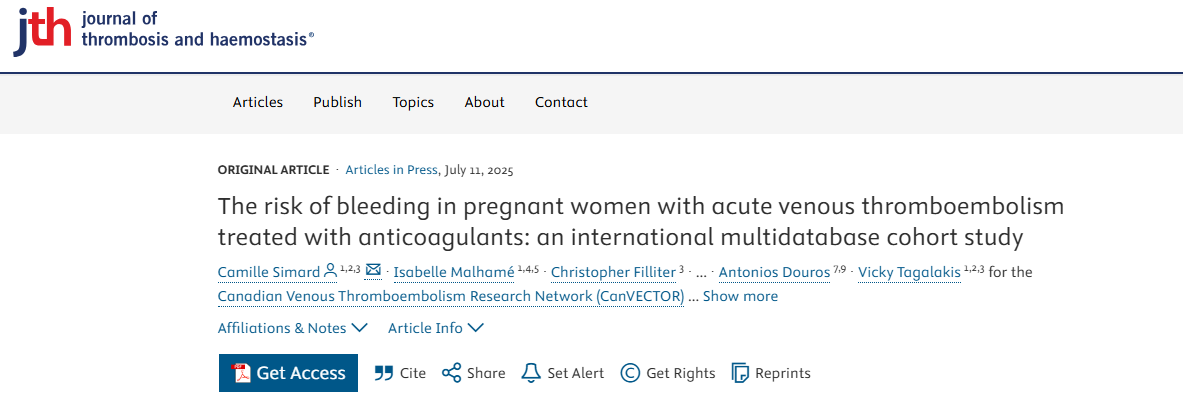The width and height of the screenshot is (1183, 398).
Task: Open the Topics menu
Action: (413, 103)
